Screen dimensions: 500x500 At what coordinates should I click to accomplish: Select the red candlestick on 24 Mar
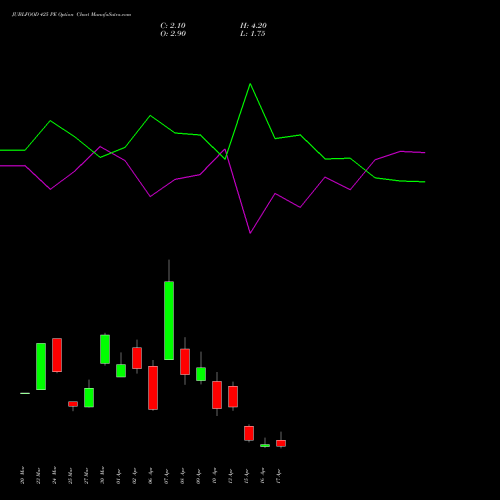pyautogui.click(x=57, y=355)
